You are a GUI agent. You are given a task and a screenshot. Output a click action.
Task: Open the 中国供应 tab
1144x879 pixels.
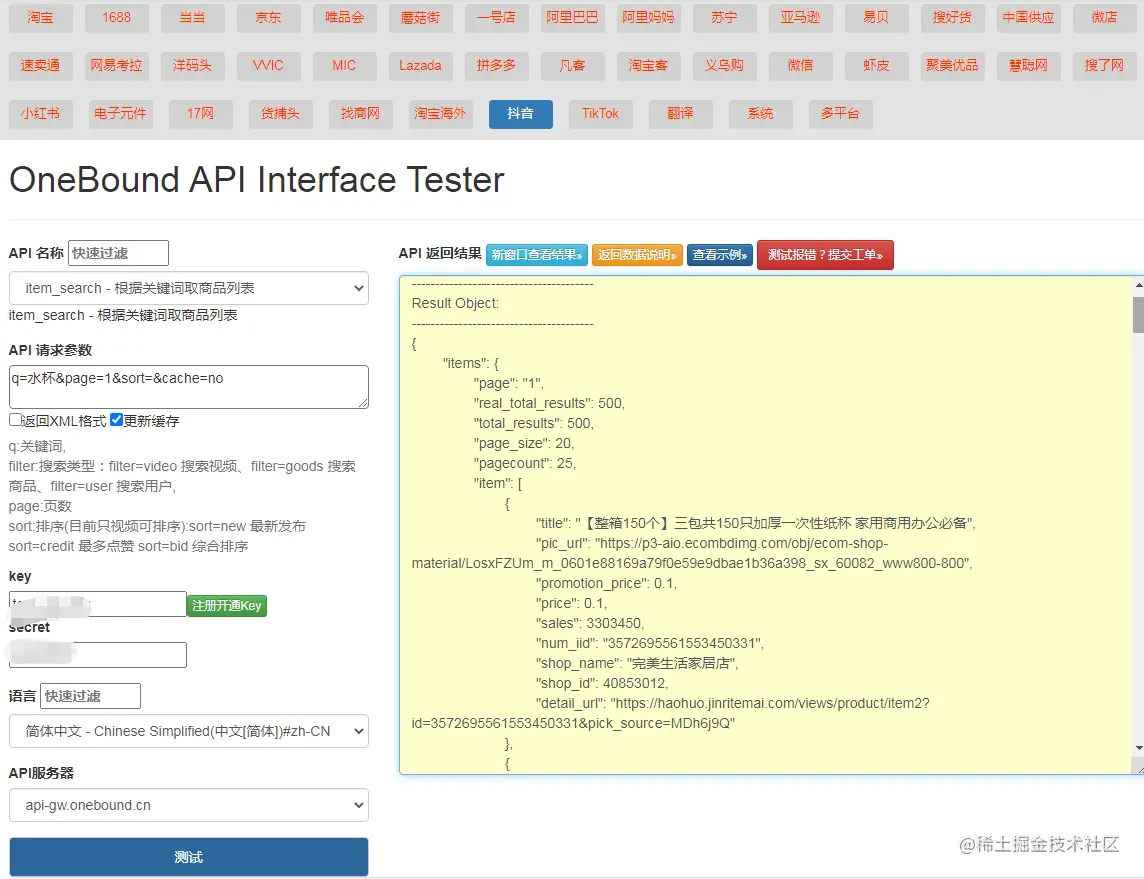click(1028, 18)
